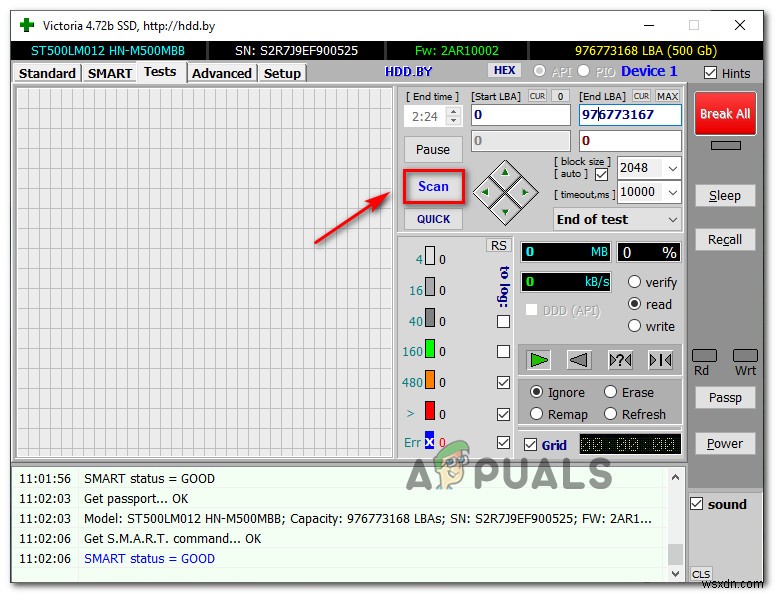Select the Remap radio option
The width and height of the screenshot is (775, 594).
coord(536,414)
